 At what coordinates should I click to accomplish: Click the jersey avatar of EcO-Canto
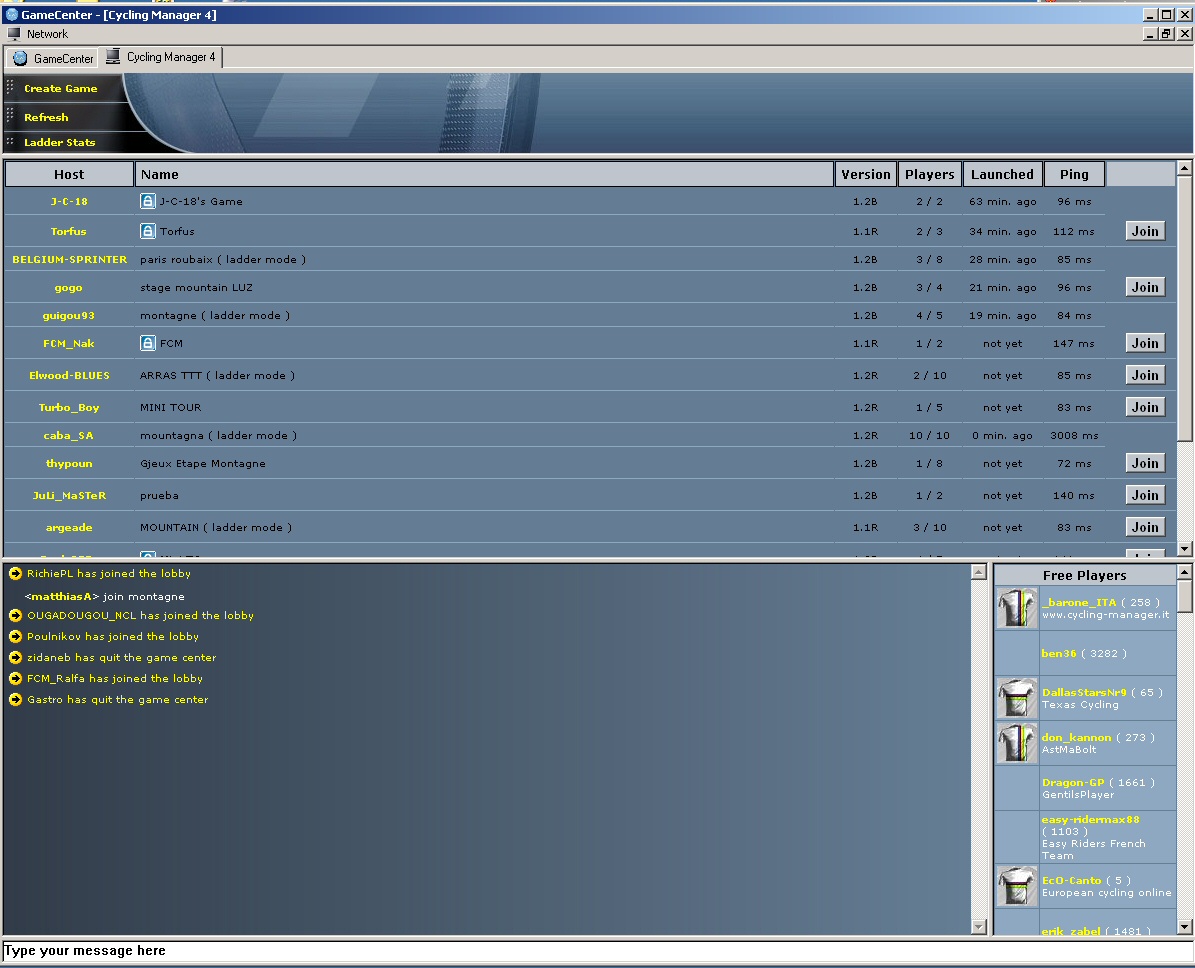(x=1017, y=886)
